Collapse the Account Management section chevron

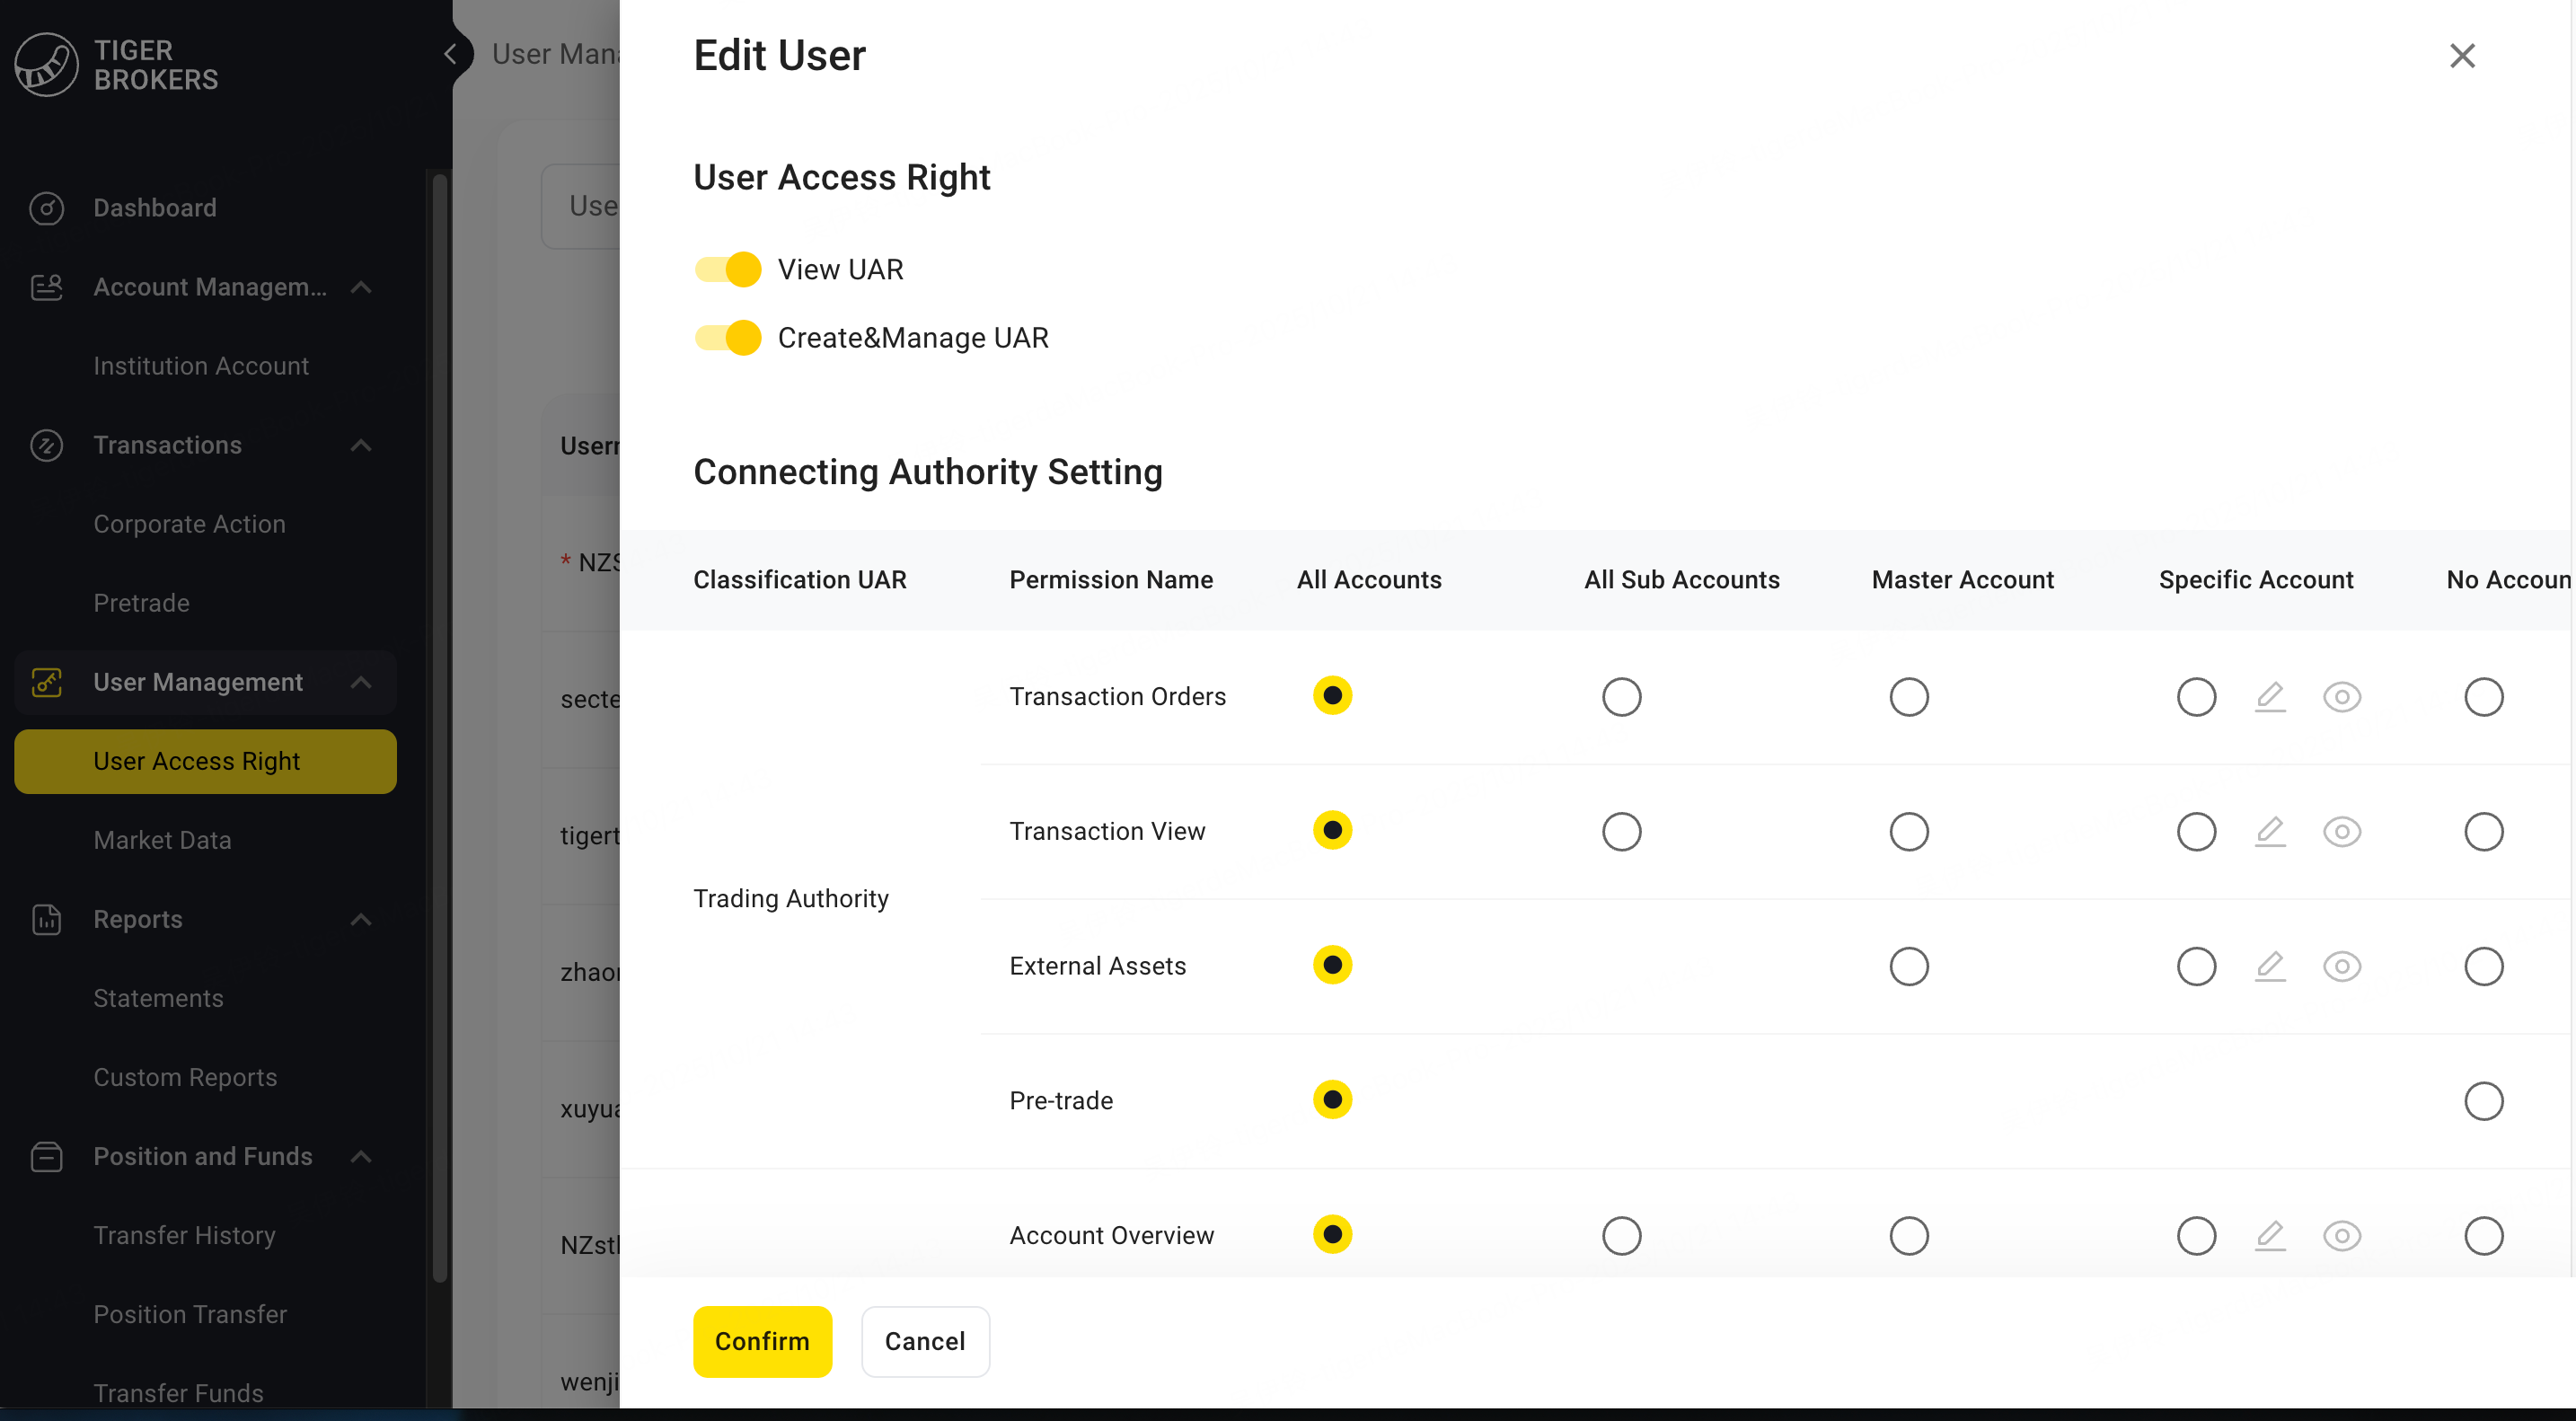click(x=362, y=287)
